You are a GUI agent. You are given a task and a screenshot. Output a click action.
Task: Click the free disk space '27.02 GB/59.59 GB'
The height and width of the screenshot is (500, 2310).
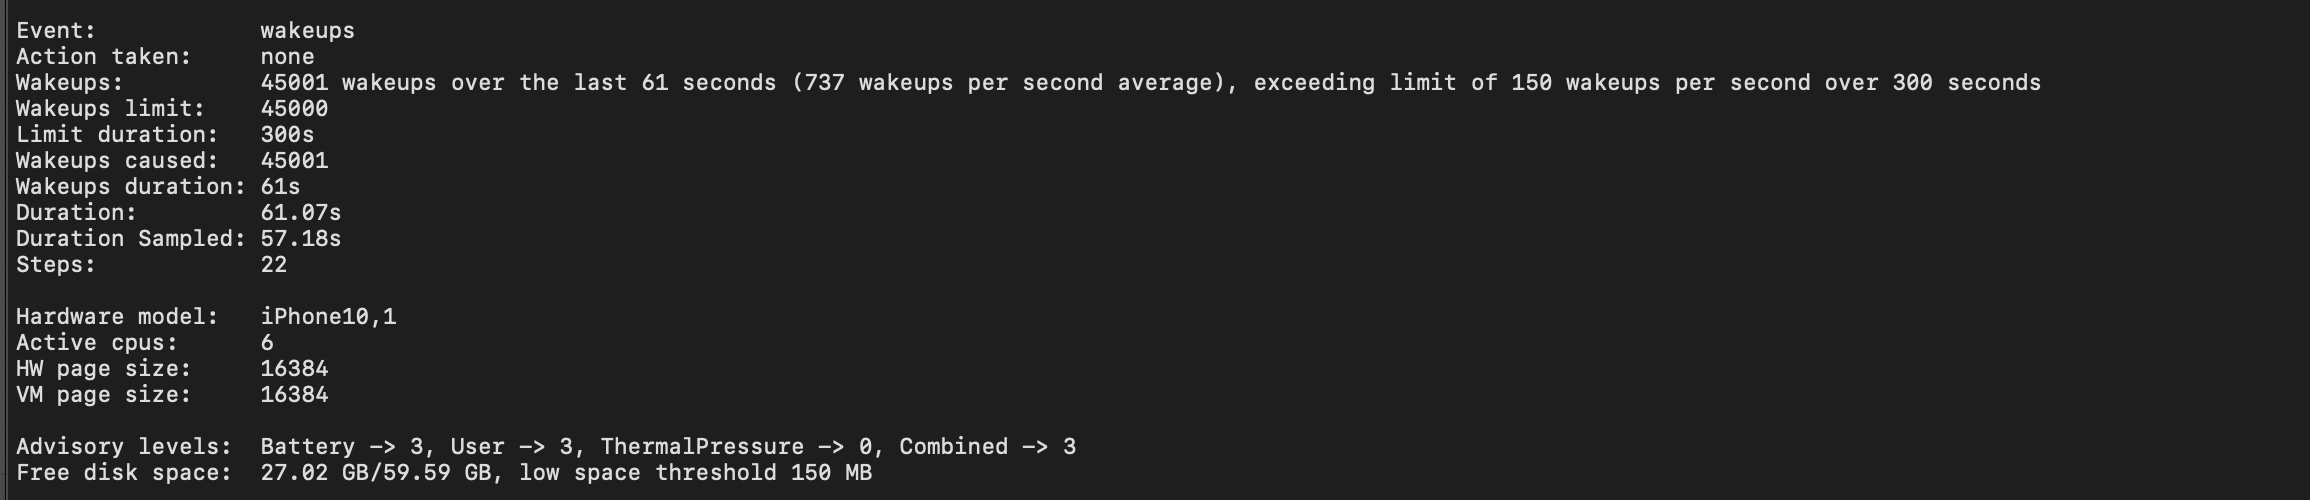coord(376,473)
